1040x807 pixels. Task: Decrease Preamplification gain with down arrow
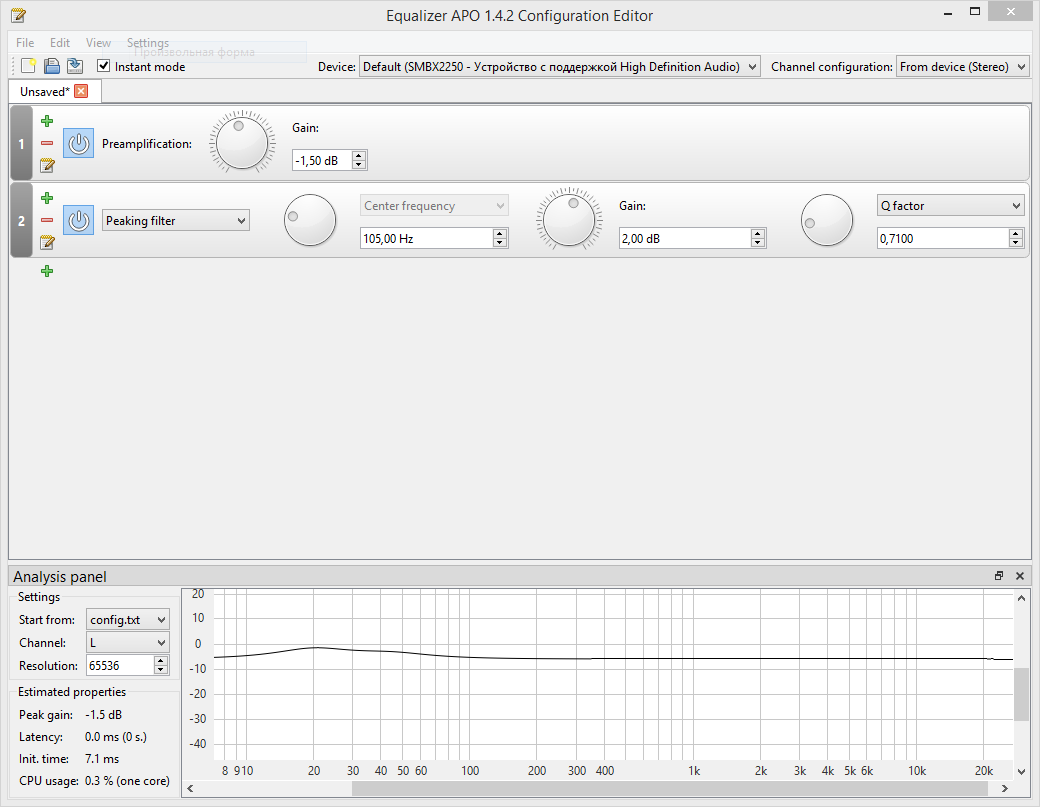[359, 164]
